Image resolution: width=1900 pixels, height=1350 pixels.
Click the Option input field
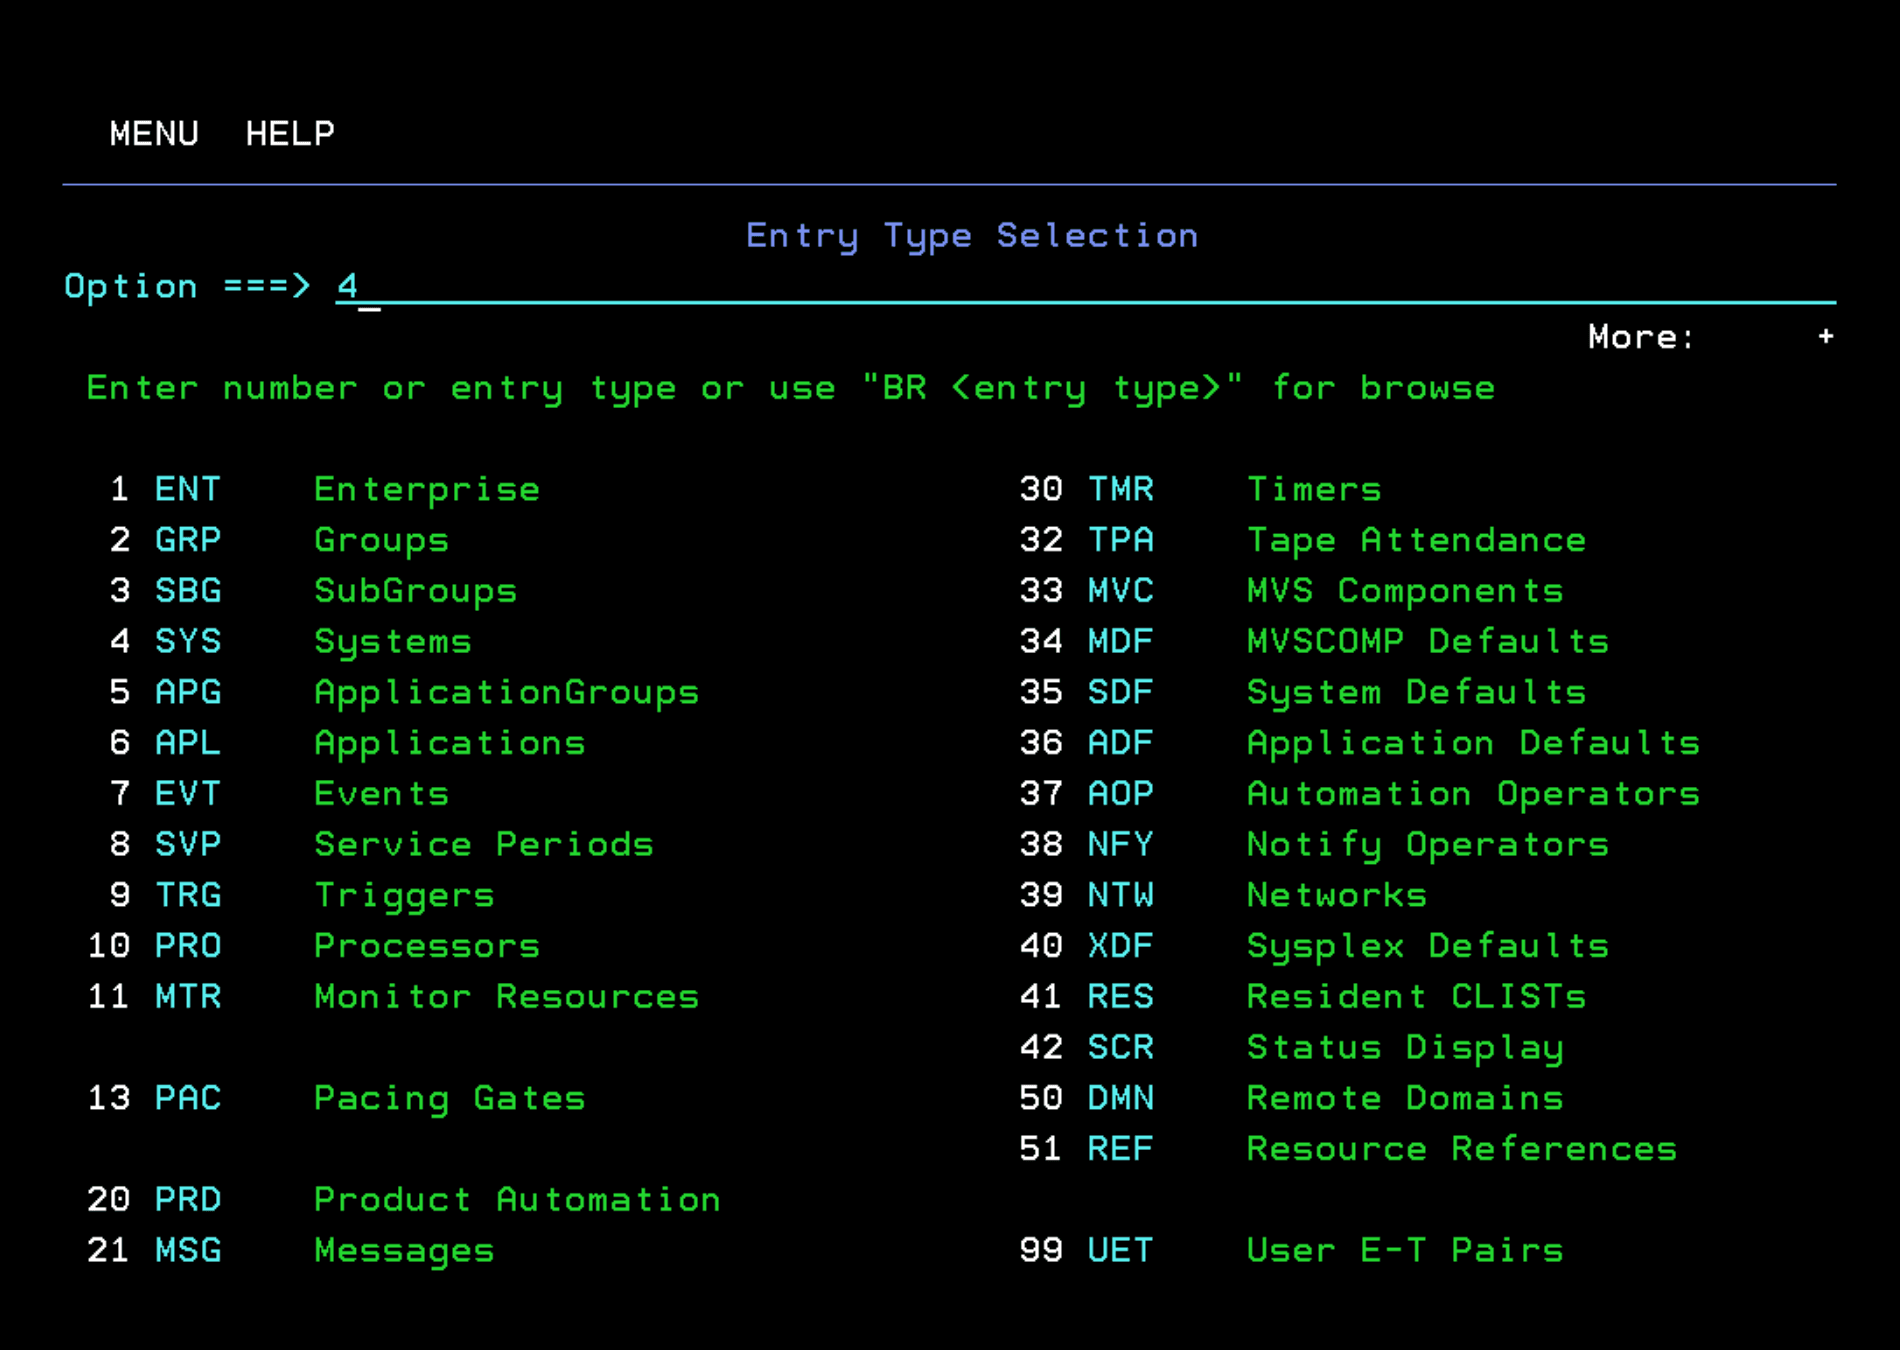pos(1080,286)
